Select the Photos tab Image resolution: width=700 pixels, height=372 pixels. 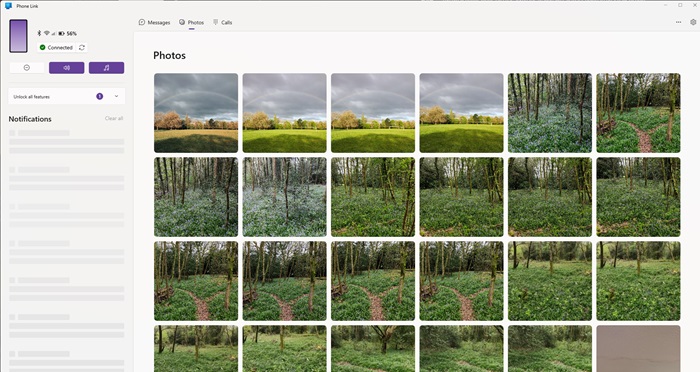click(x=192, y=22)
